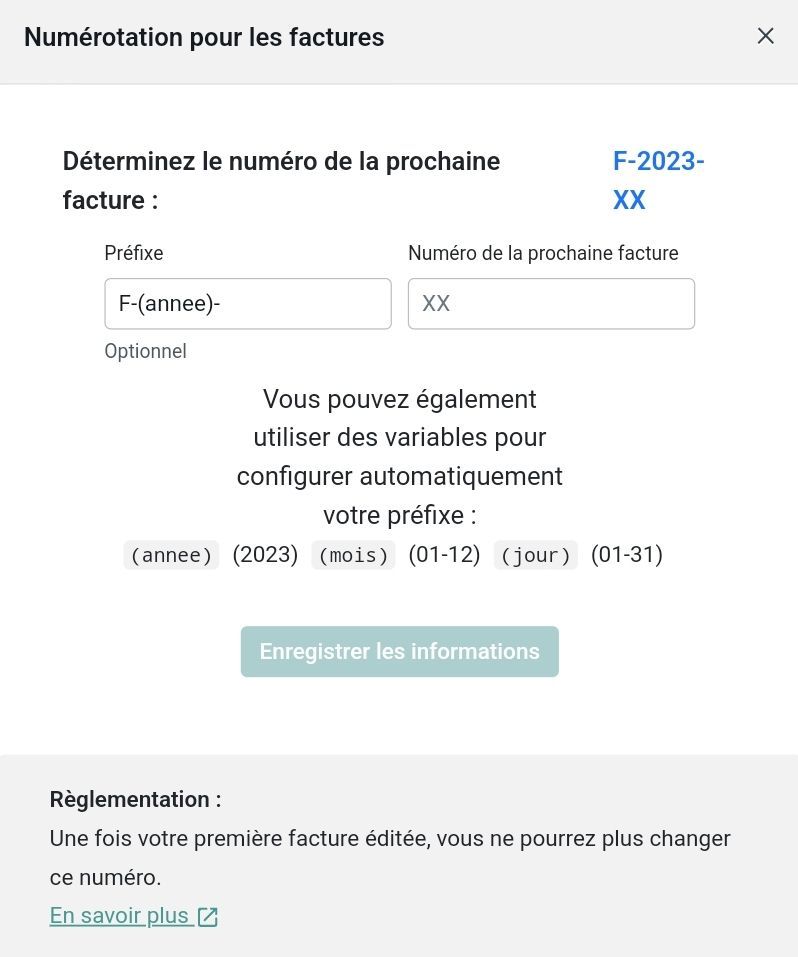
Task: Click the next invoice number field
Action: click(x=551, y=304)
